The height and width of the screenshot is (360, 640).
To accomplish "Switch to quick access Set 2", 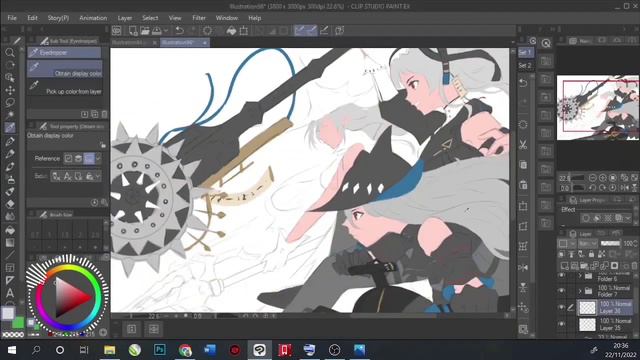I will click(525, 65).
